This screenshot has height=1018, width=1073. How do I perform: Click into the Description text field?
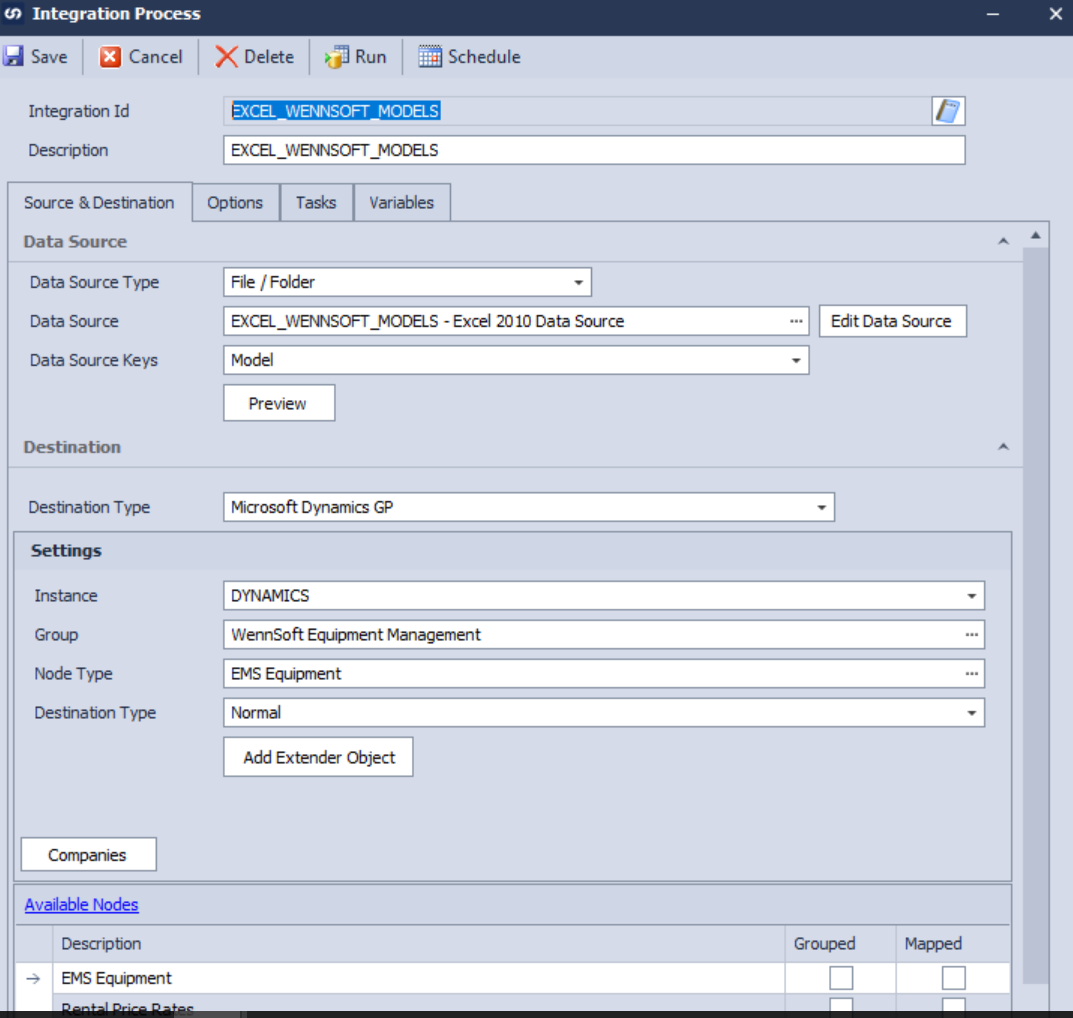point(594,150)
